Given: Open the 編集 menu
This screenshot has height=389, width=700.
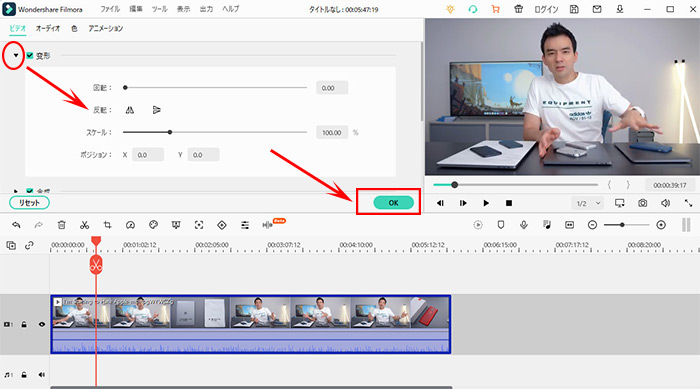Looking at the screenshot, I should click(136, 9).
